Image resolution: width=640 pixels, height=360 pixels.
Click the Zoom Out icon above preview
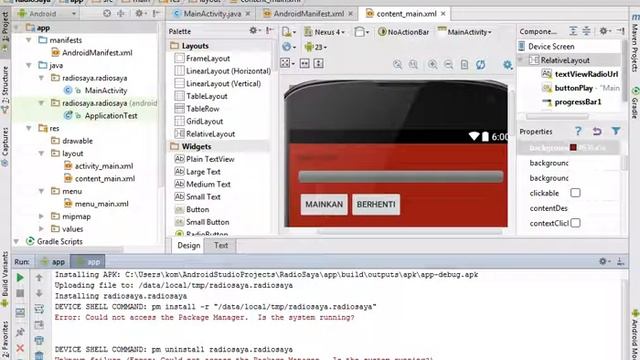(x=448, y=64)
